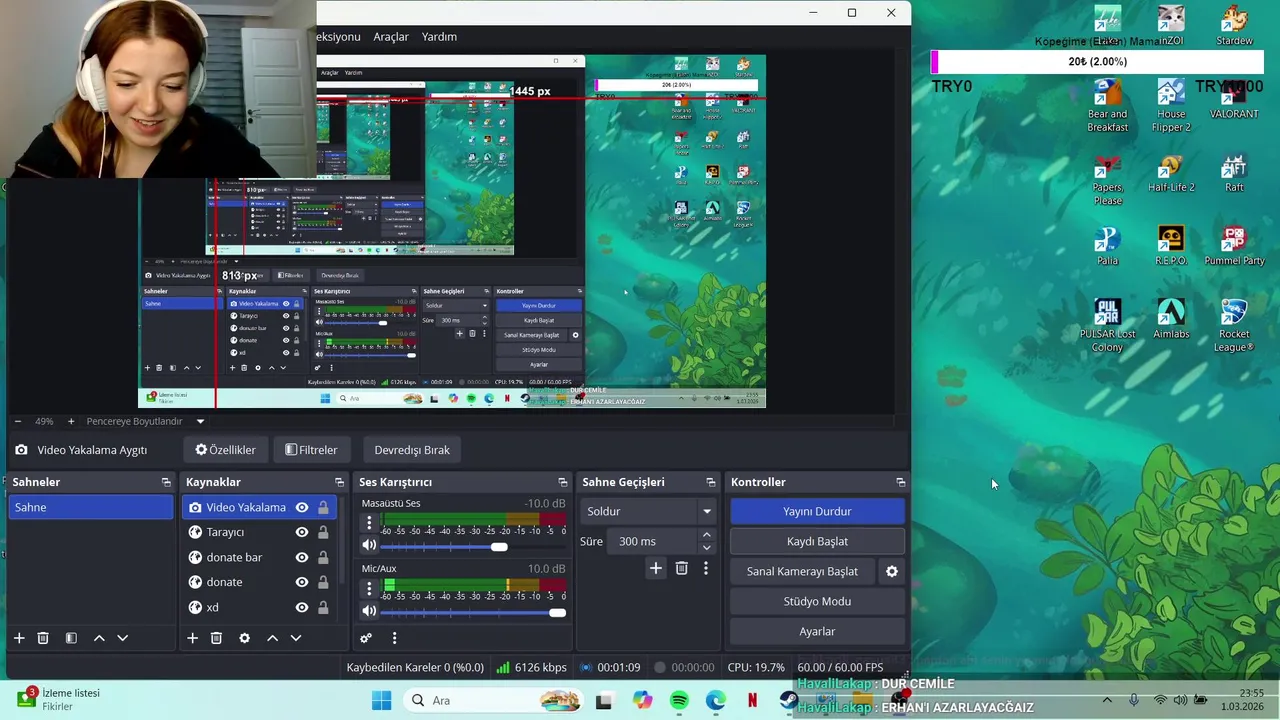The height and width of the screenshot is (720, 1280).
Task: Remove scene transition with trash icon
Action: 682,568
